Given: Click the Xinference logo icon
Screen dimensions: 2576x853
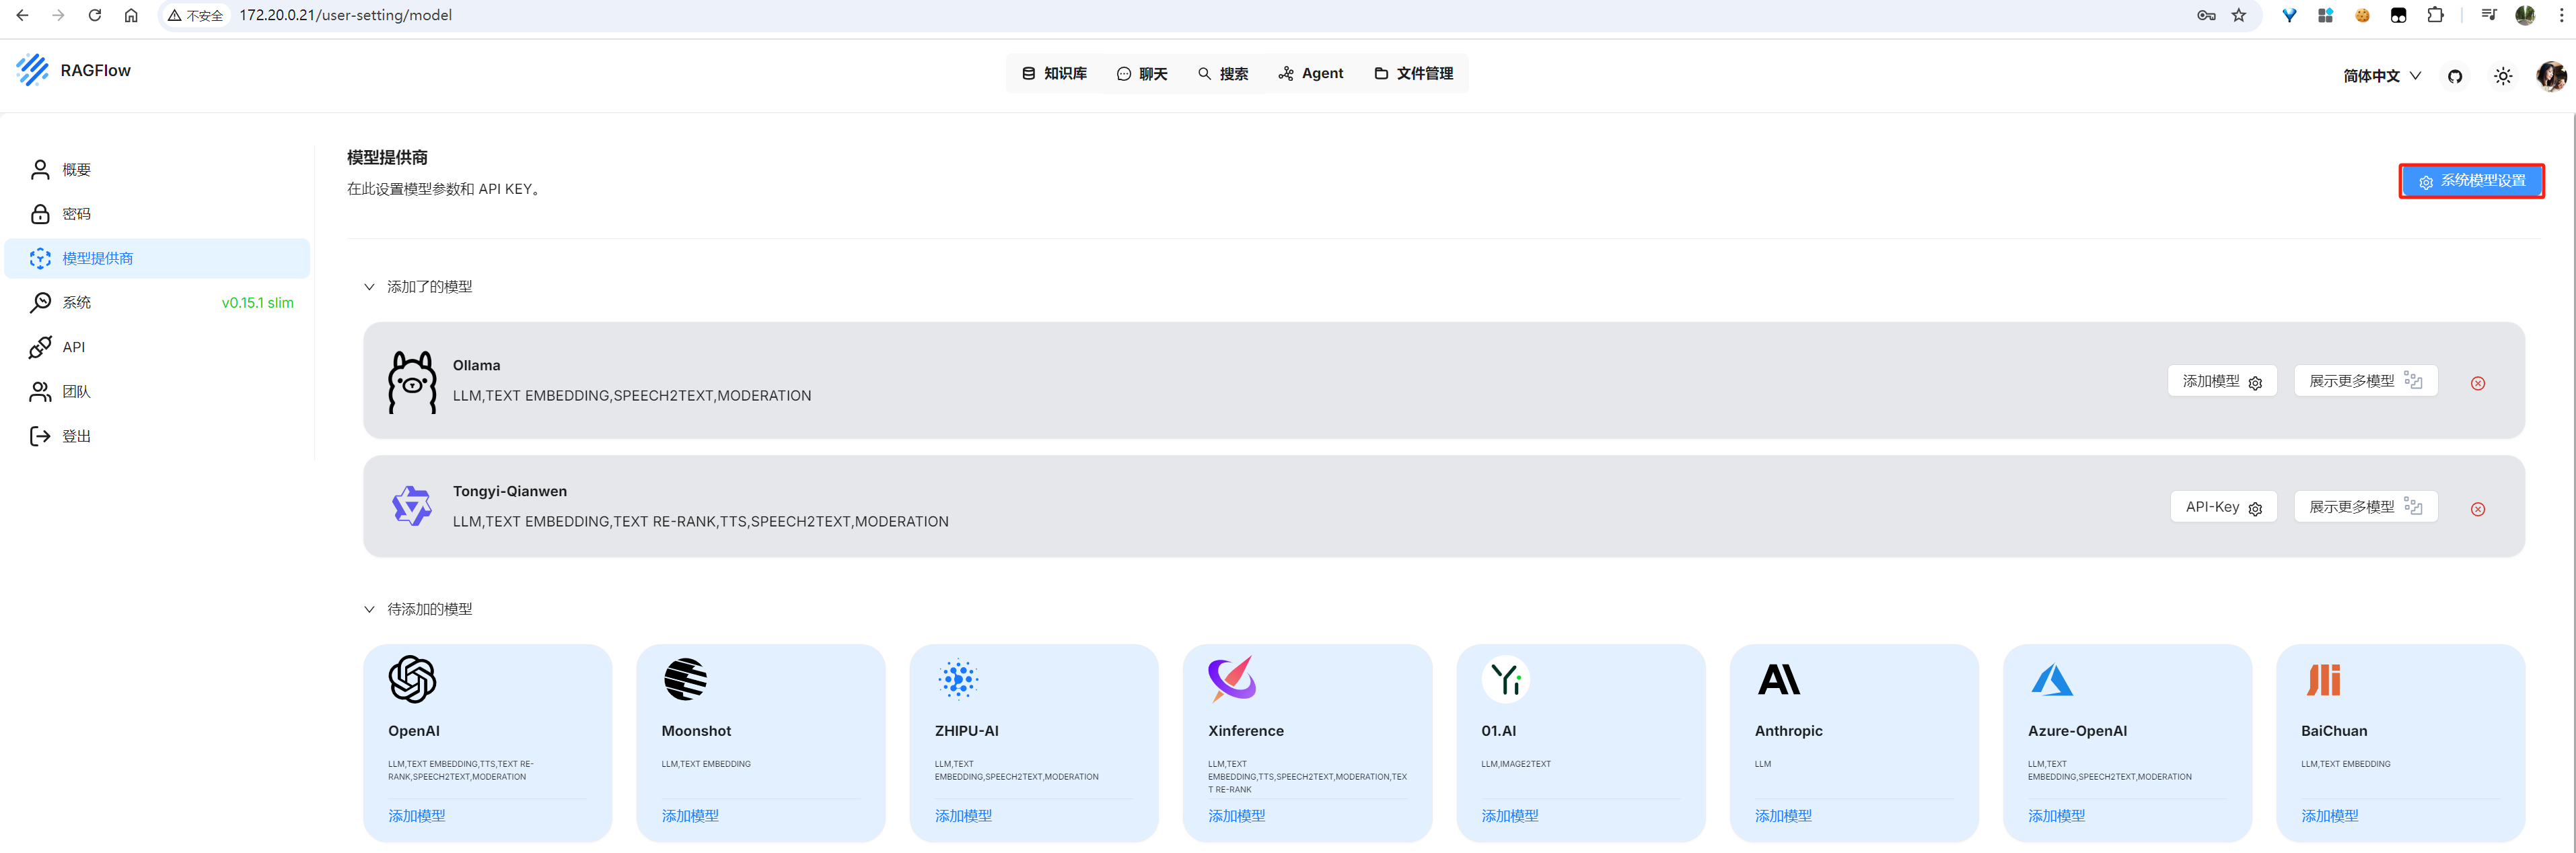Looking at the screenshot, I should click(1231, 680).
